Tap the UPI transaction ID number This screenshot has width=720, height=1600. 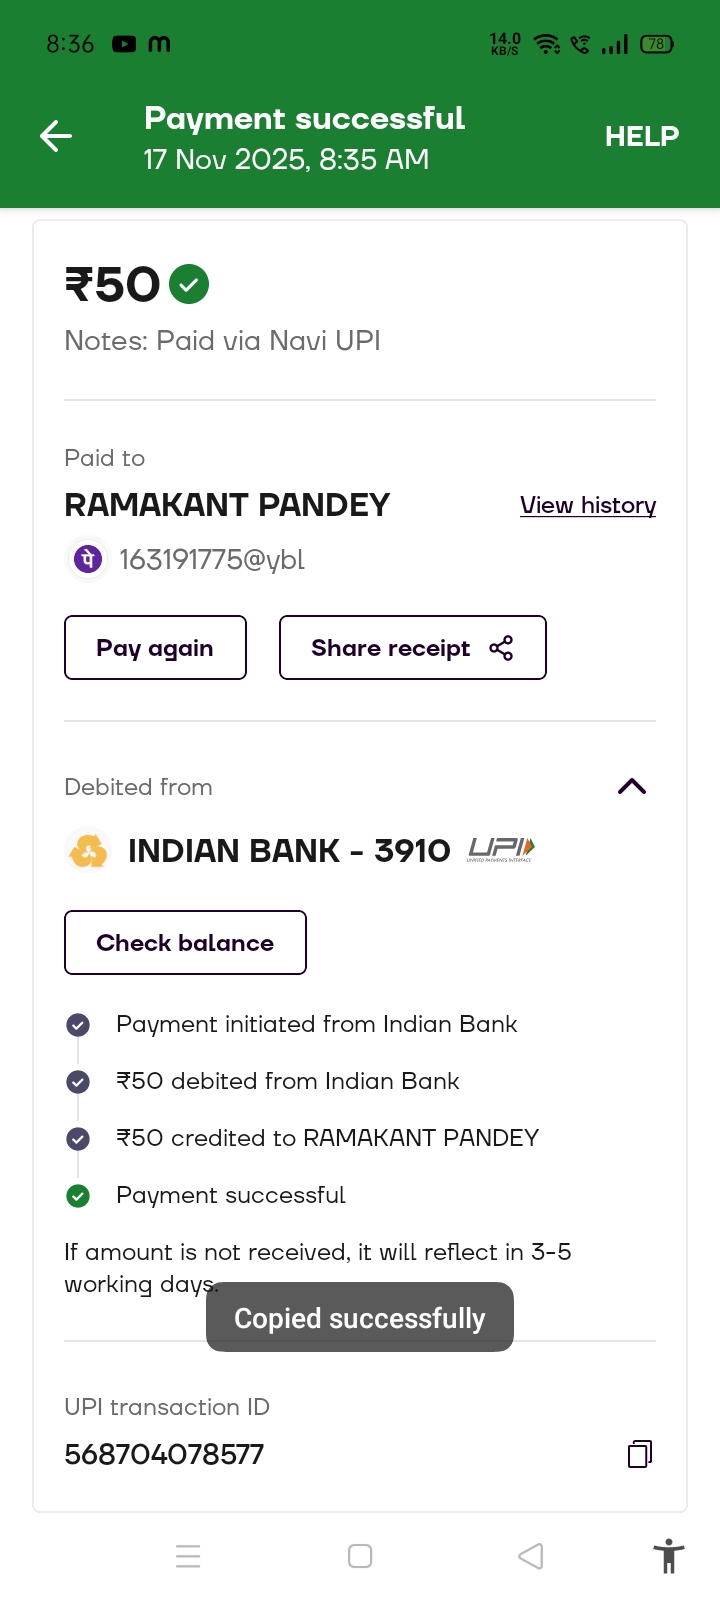click(x=164, y=1454)
